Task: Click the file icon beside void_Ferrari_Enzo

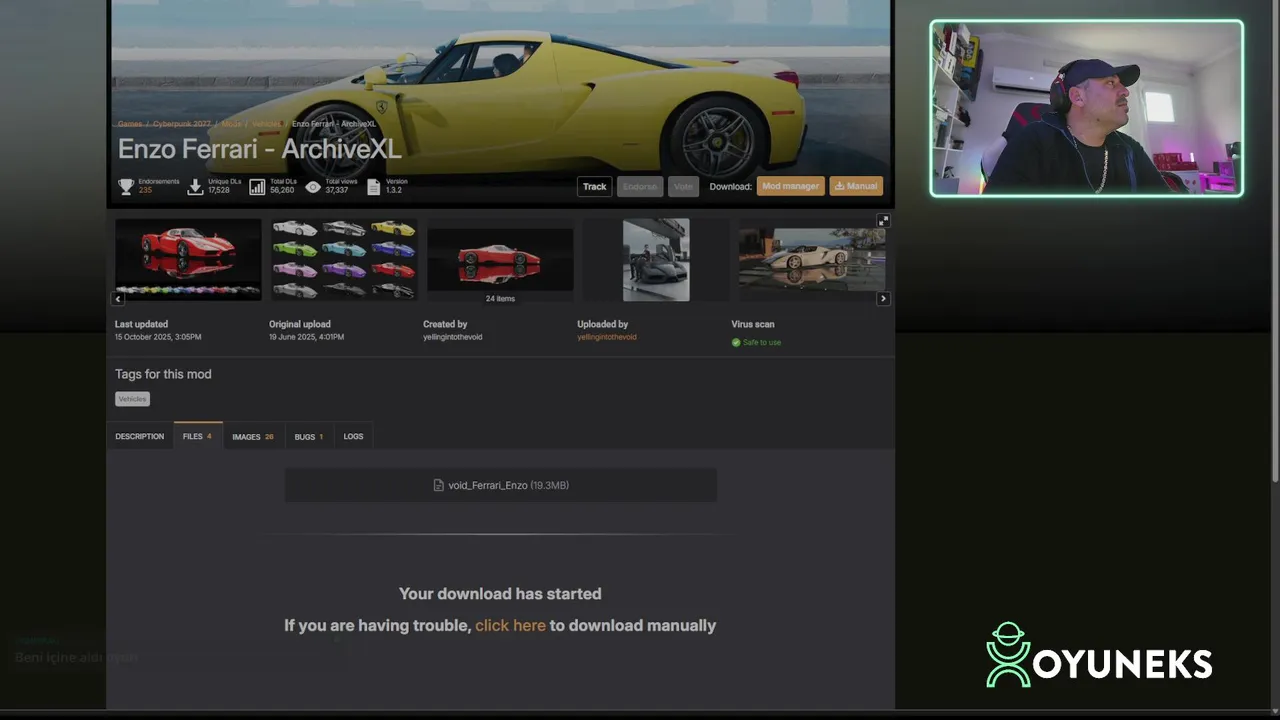Action: pos(438,485)
